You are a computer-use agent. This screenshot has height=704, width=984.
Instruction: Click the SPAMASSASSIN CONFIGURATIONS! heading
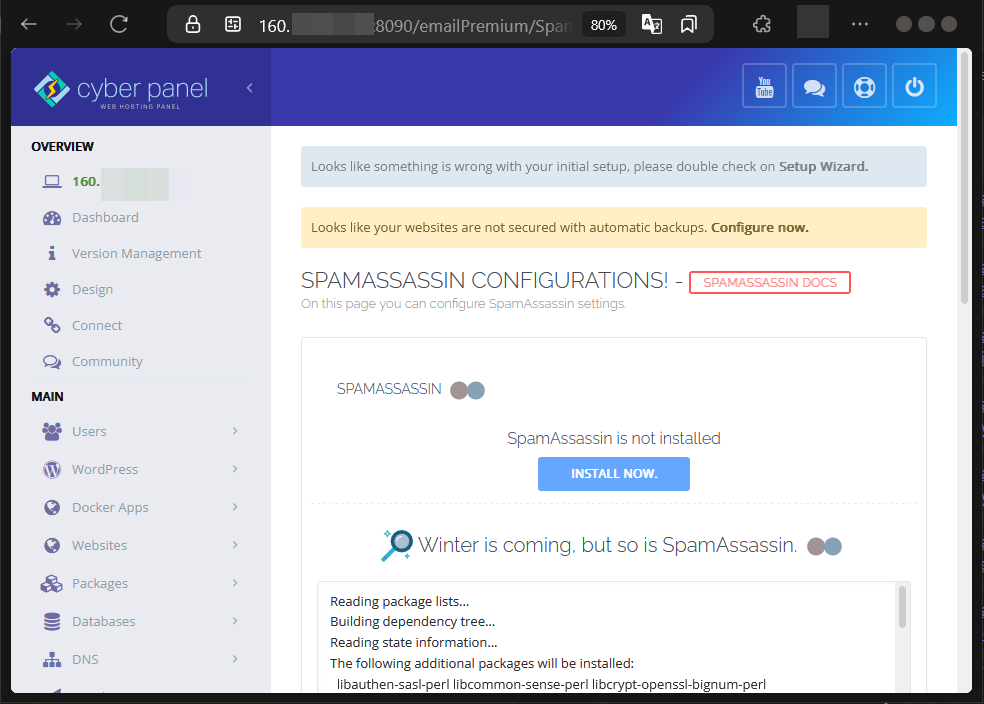point(484,280)
